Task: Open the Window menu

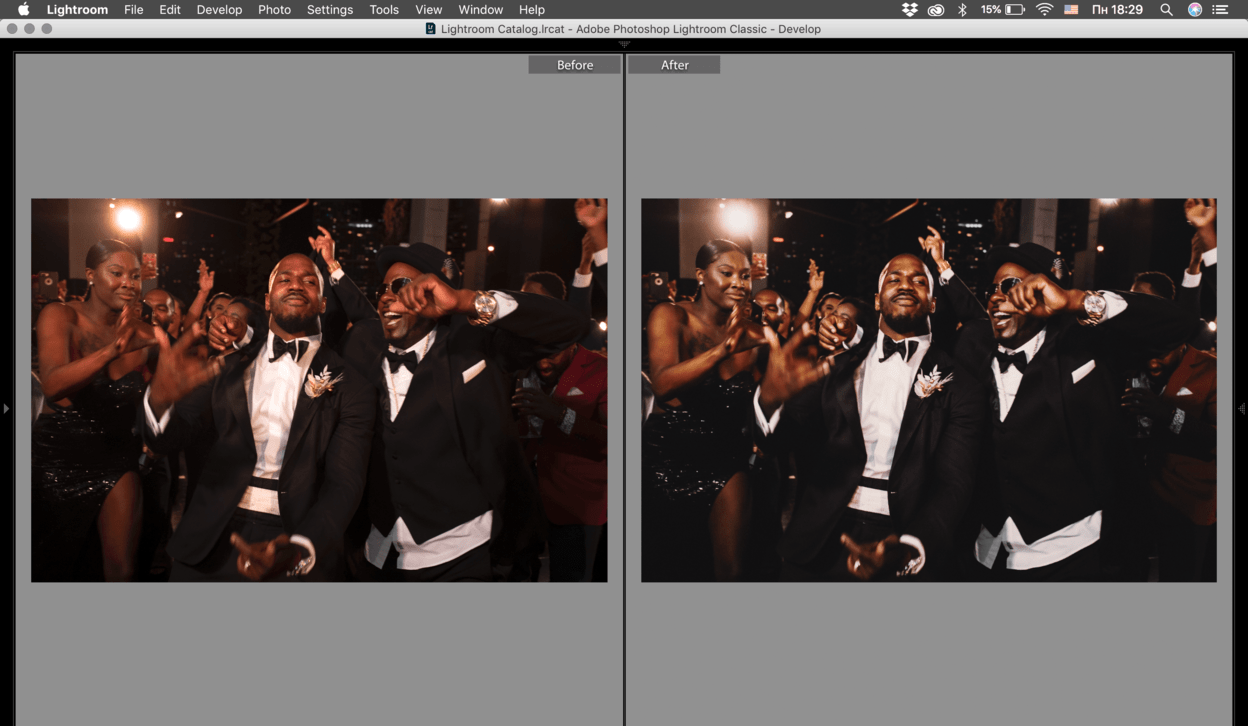Action: click(x=481, y=9)
